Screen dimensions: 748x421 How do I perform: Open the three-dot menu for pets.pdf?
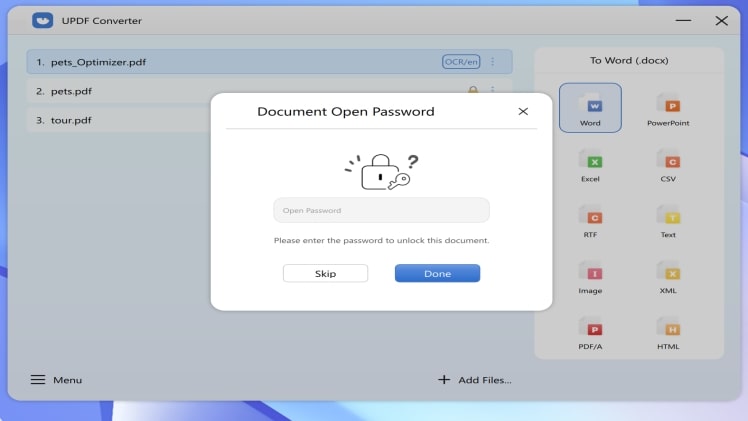(x=492, y=91)
